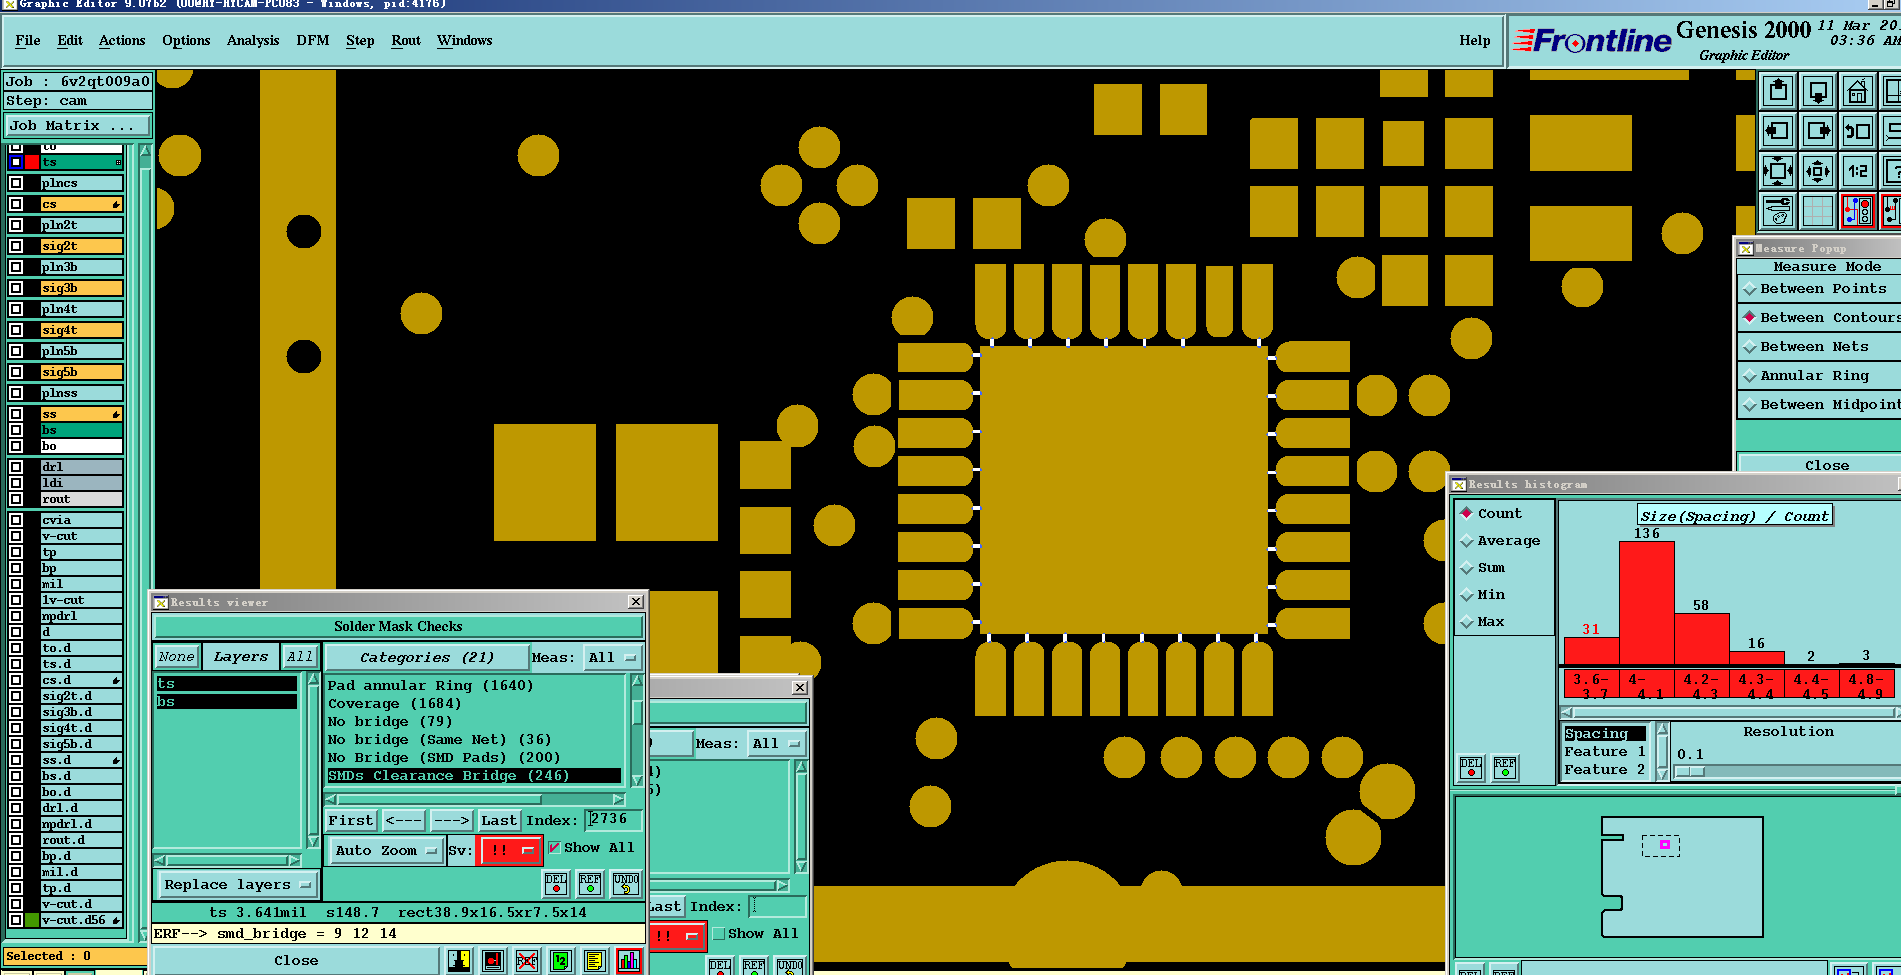Click the pan down view icon
1901x975 pixels.
[1818, 91]
